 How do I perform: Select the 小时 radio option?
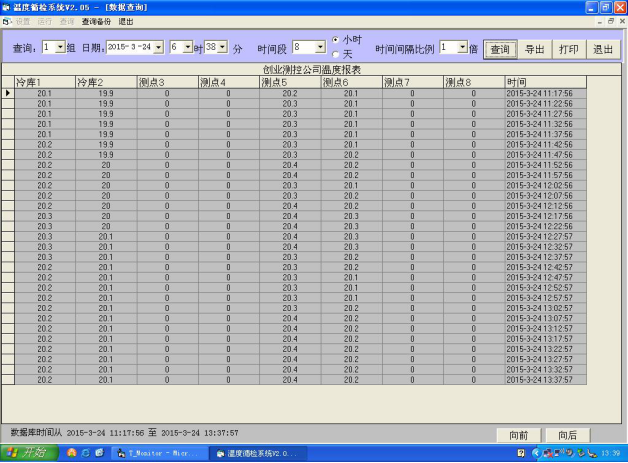coord(336,40)
